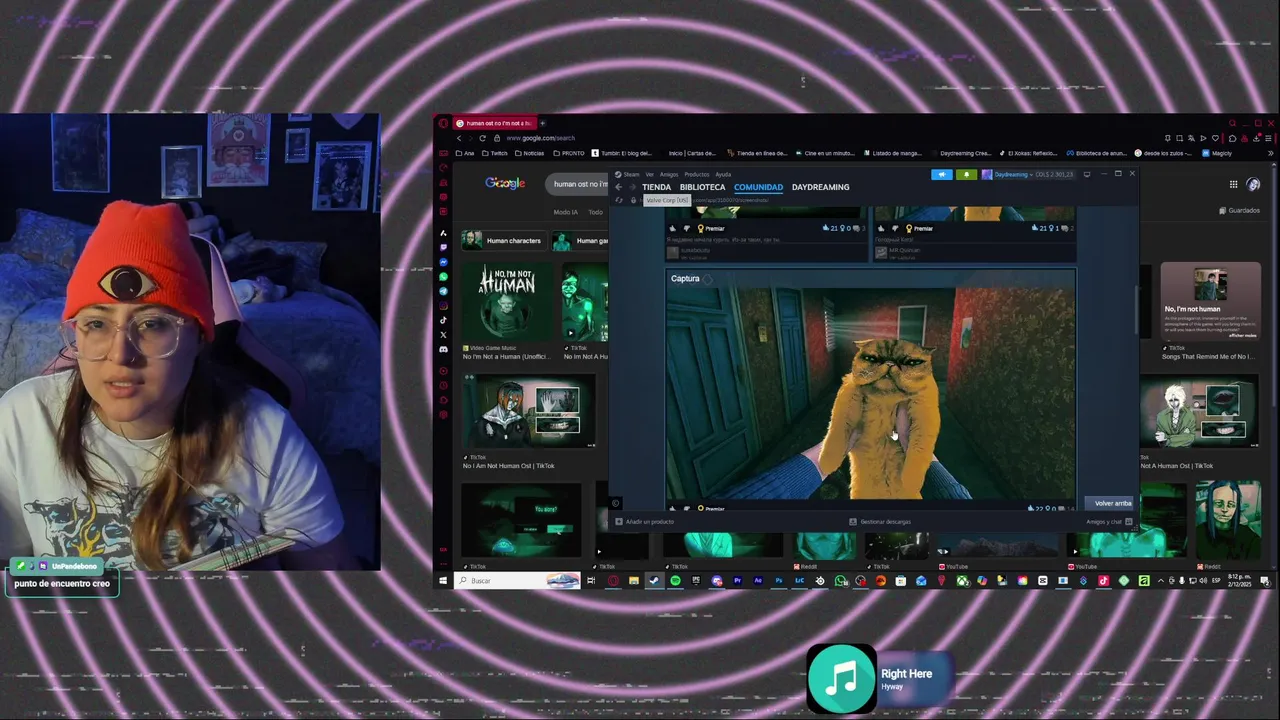Open Steam notifications bell
The height and width of the screenshot is (720, 1280).
pyautogui.click(x=966, y=174)
